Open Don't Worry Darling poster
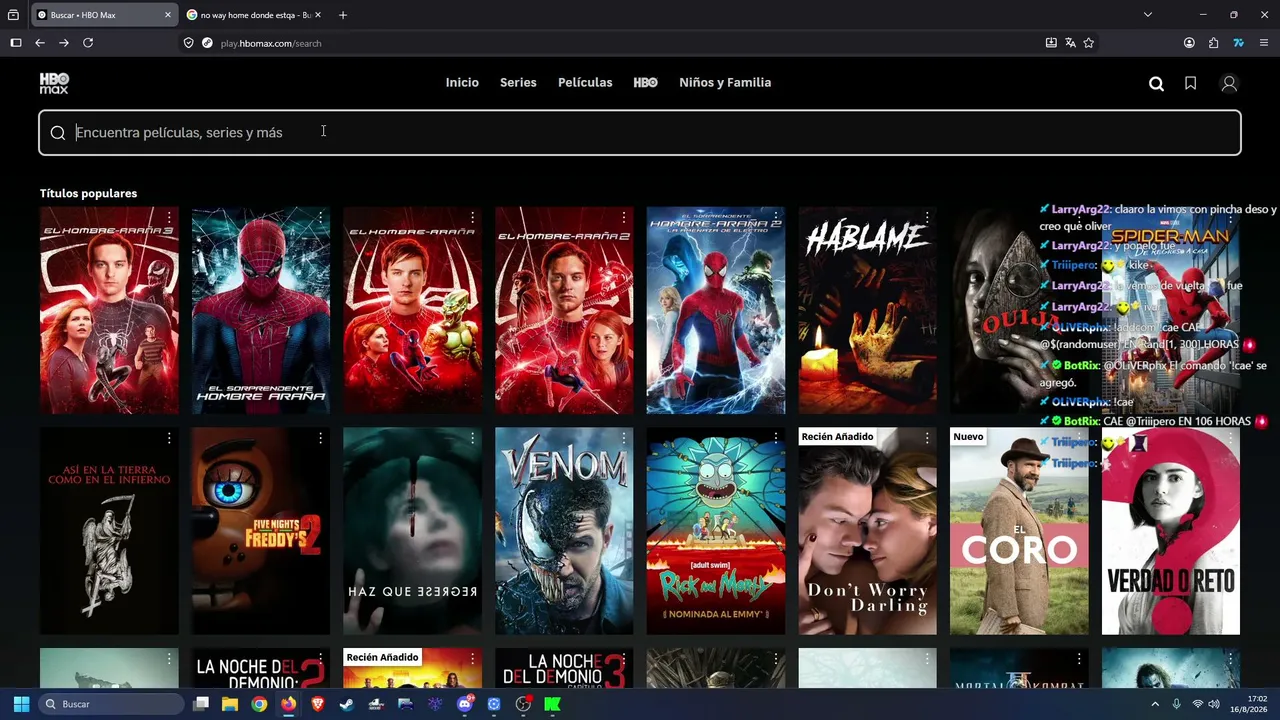Screen dimensions: 1280x720 point(867,531)
